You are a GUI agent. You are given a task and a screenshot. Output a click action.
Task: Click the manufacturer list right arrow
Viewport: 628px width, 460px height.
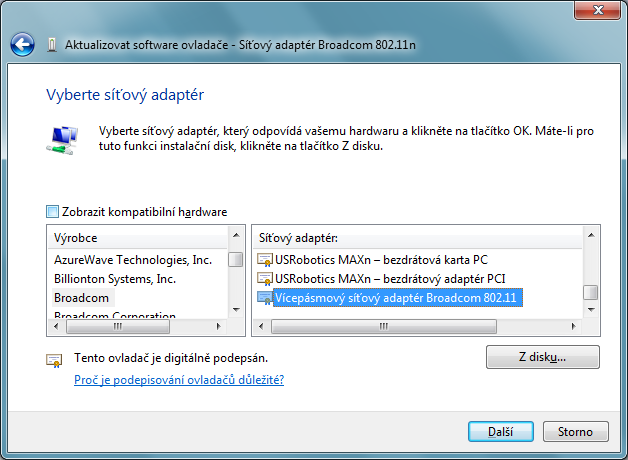[219, 326]
